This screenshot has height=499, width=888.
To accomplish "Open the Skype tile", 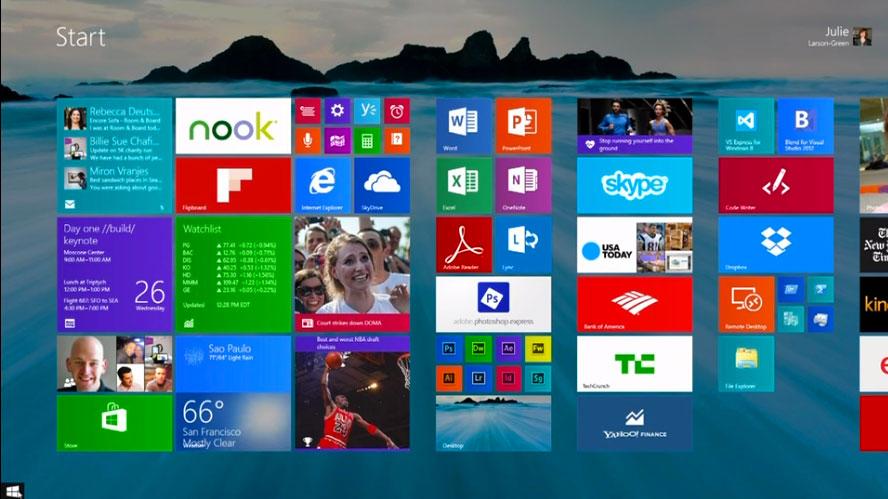I will click(x=634, y=185).
